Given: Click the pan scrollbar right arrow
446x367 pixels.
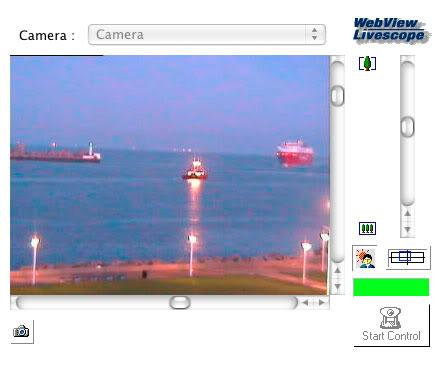Looking at the screenshot, I should pyautogui.click(x=321, y=303).
